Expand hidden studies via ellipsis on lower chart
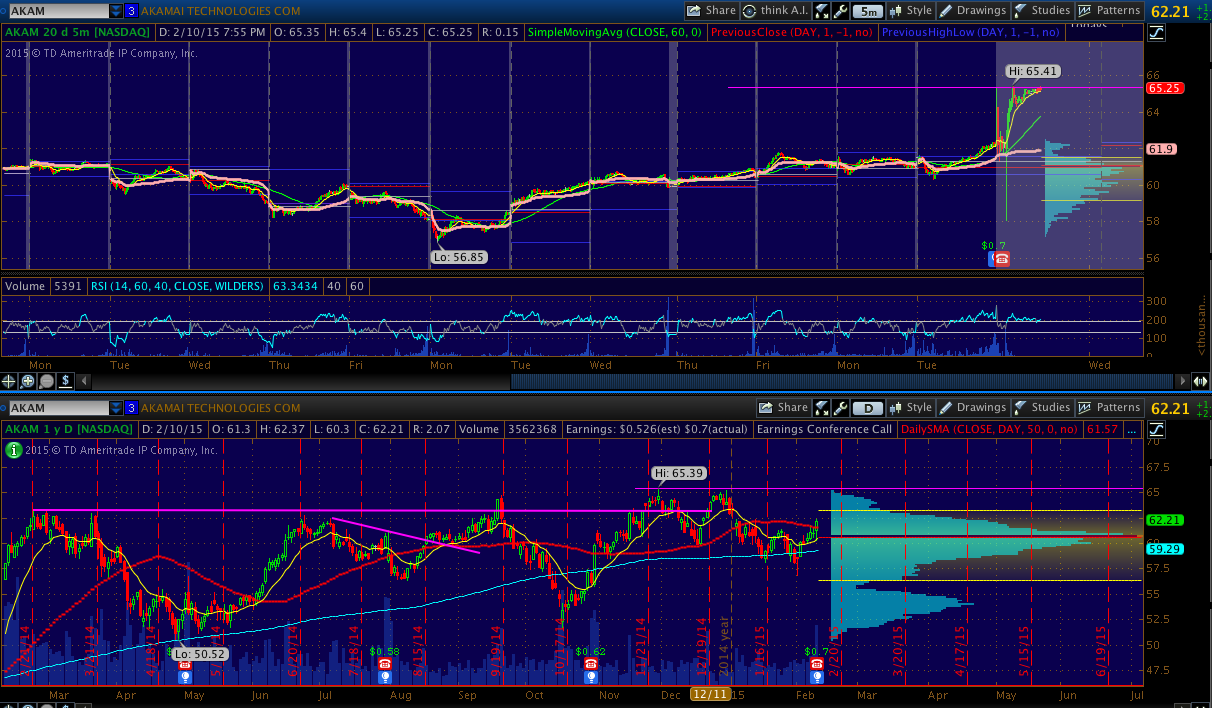The height and width of the screenshot is (708, 1212). point(1131,429)
